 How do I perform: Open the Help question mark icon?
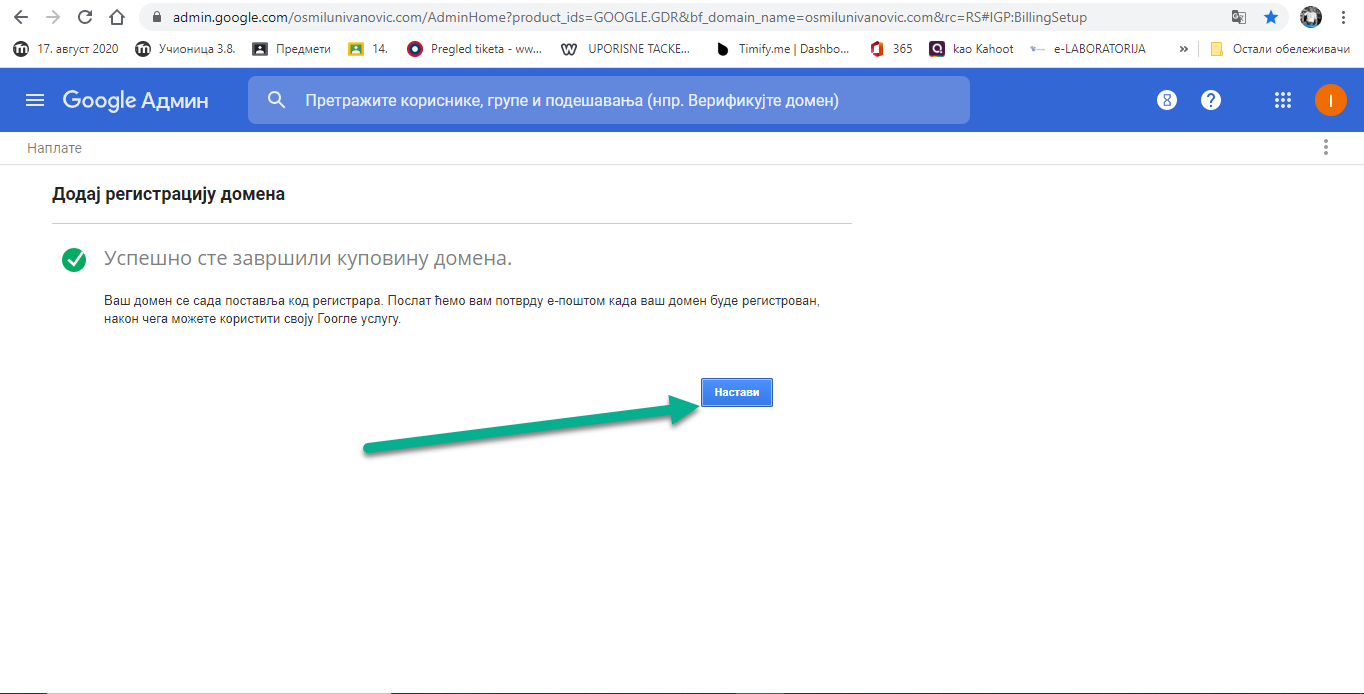coord(1211,100)
